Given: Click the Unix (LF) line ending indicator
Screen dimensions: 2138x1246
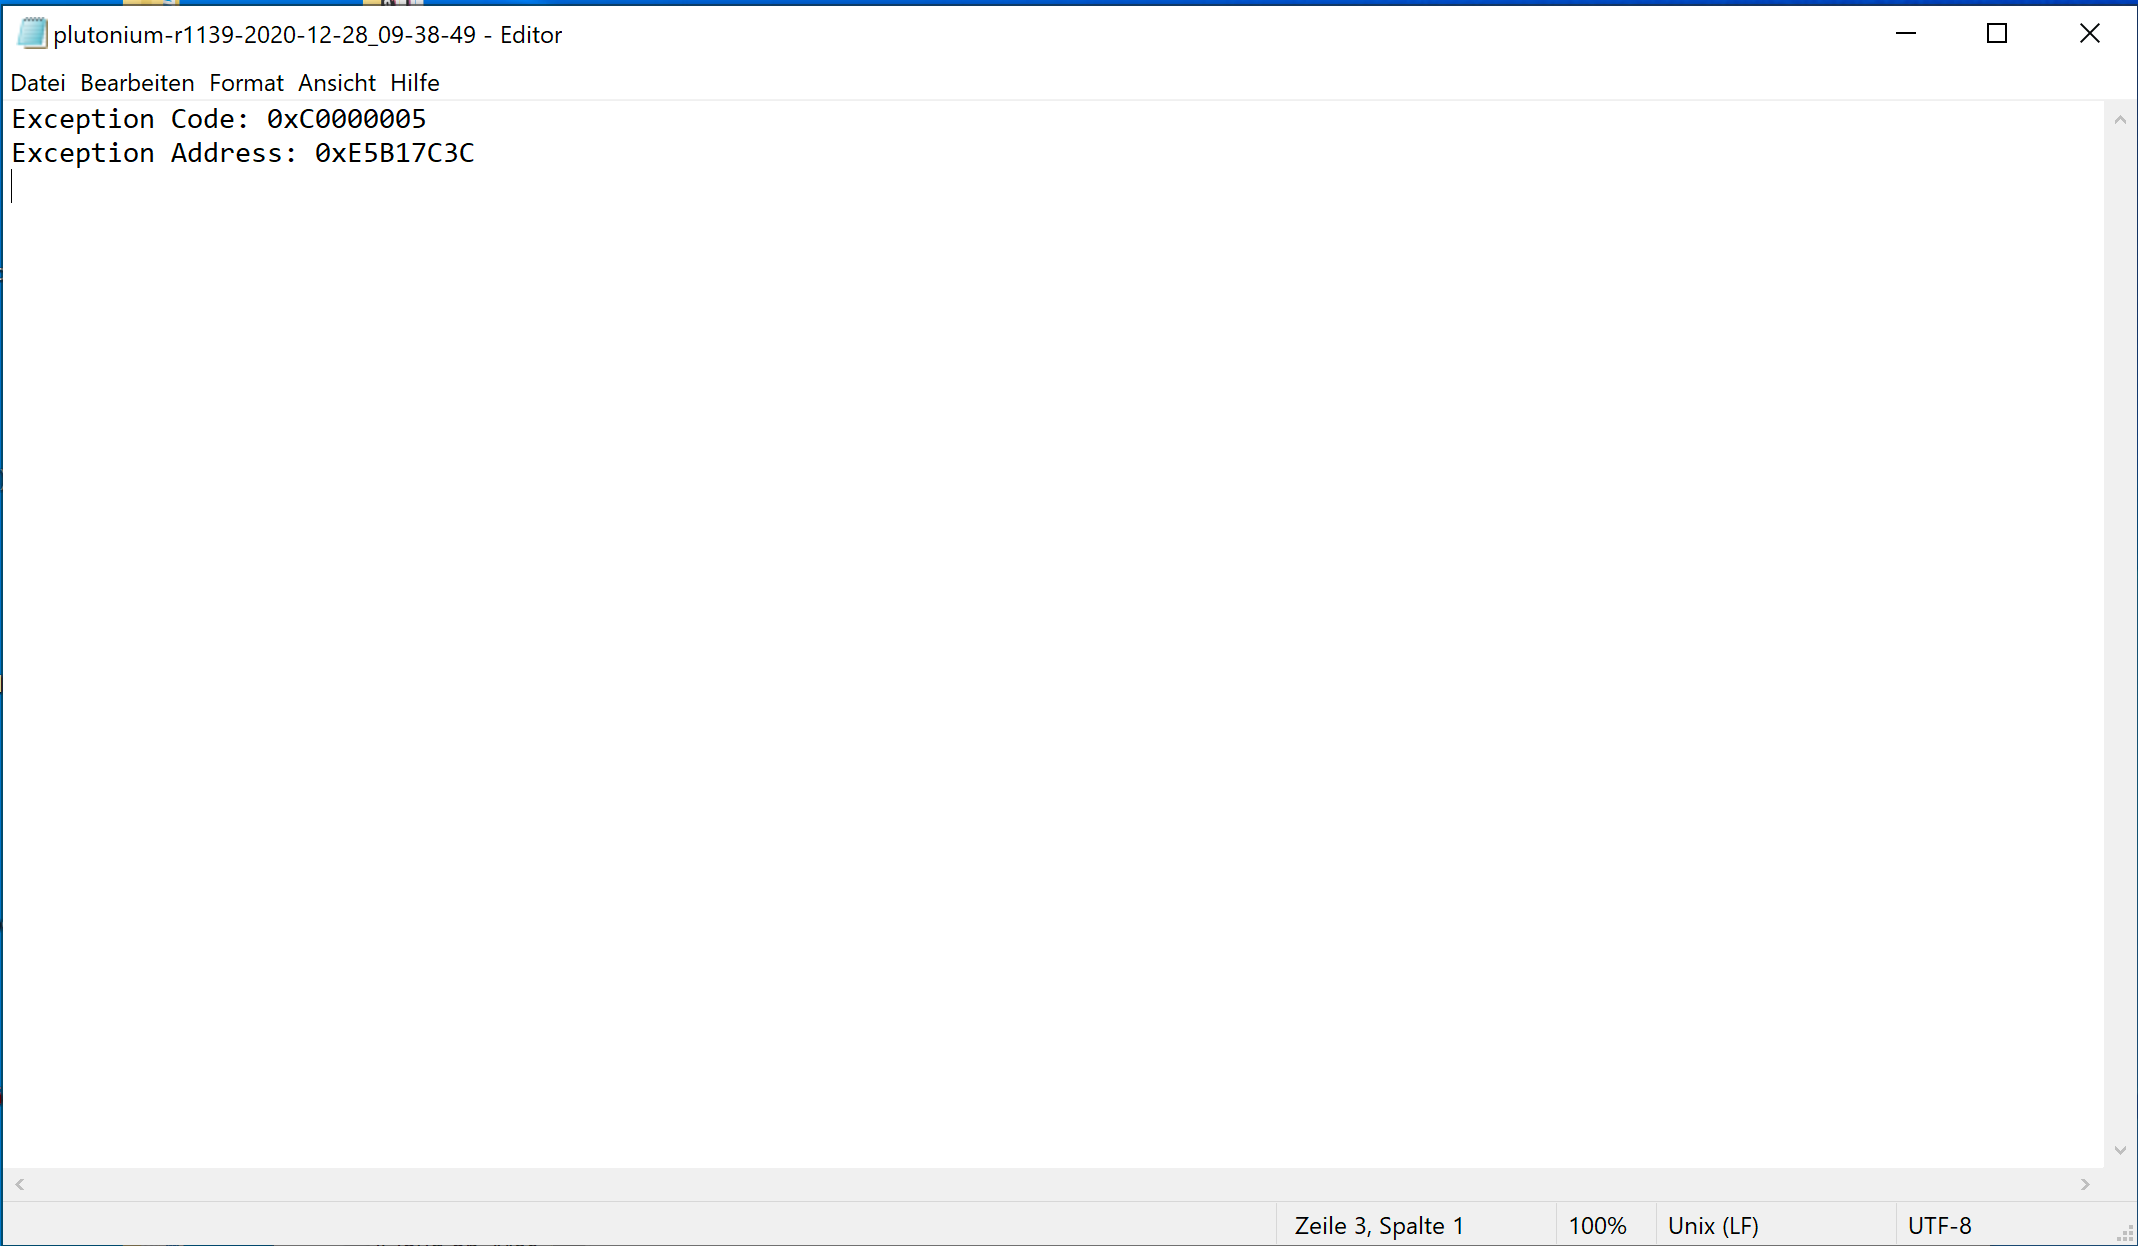Looking at the screenshot, I should tap(1713, 1226).
